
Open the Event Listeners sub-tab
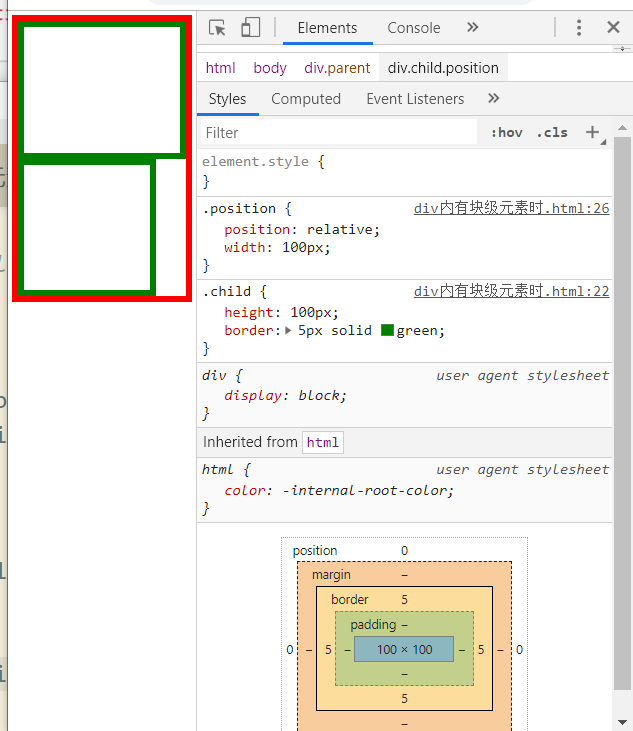(x=415, y=99)
